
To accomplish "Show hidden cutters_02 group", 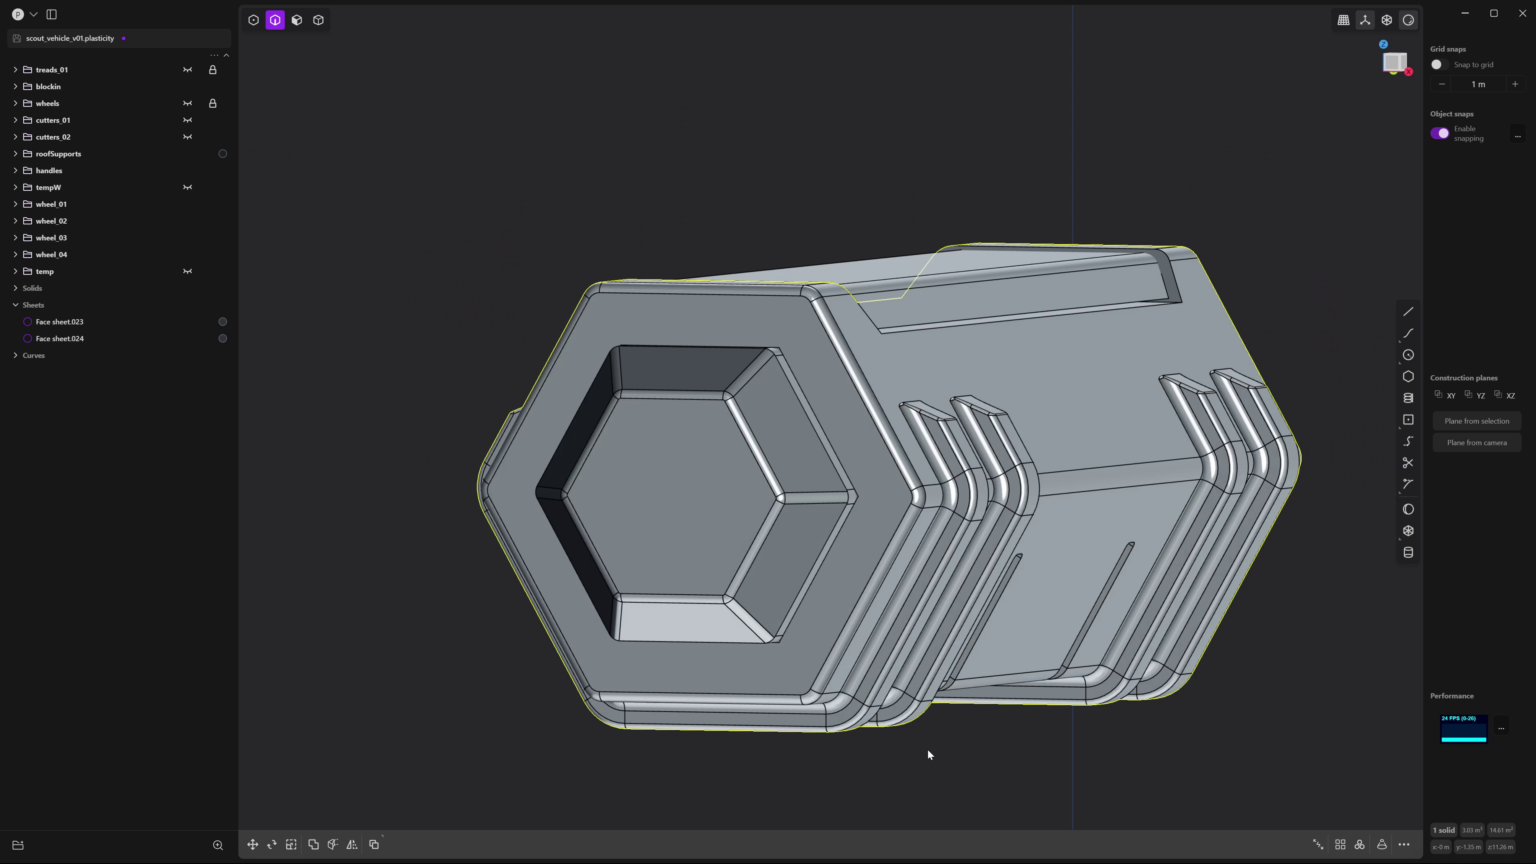I will 187,137.
